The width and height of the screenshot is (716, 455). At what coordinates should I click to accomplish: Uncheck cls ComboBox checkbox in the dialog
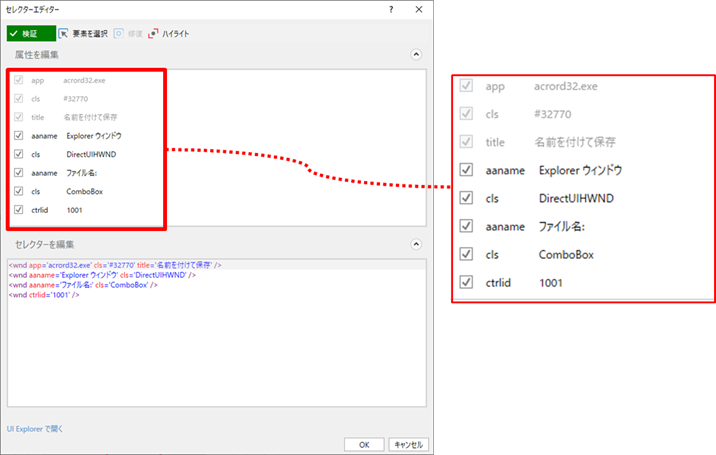(18, 191)
